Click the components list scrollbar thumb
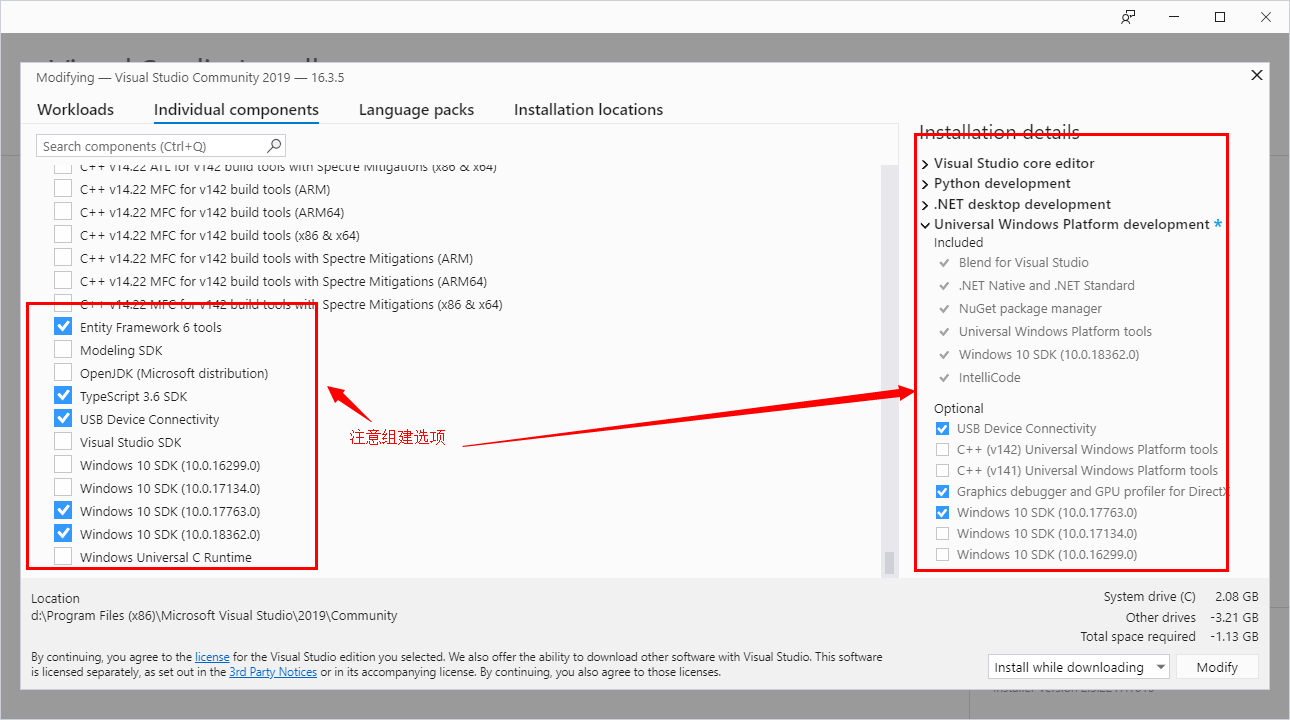 coord(889,563)
